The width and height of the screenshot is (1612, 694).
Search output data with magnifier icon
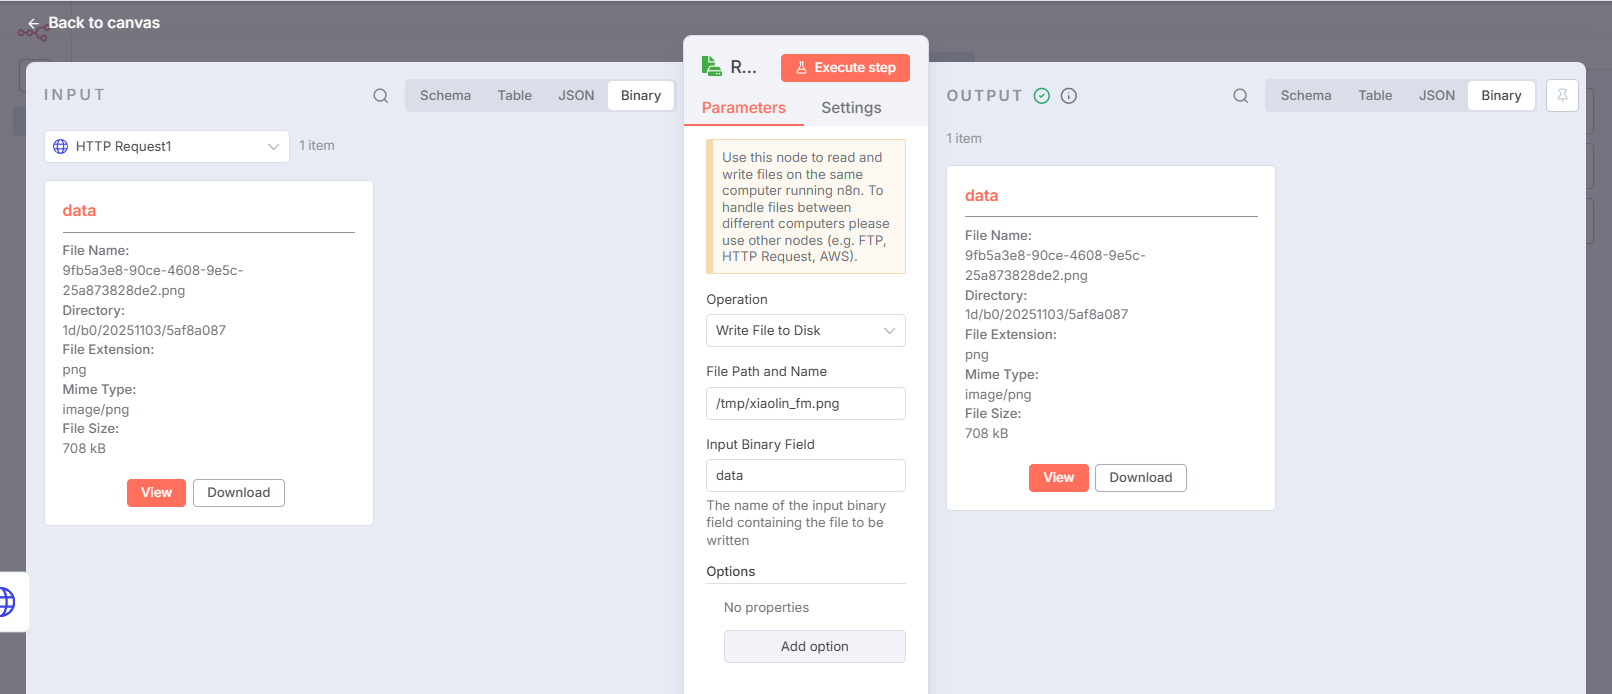[x=1241, y=96]
